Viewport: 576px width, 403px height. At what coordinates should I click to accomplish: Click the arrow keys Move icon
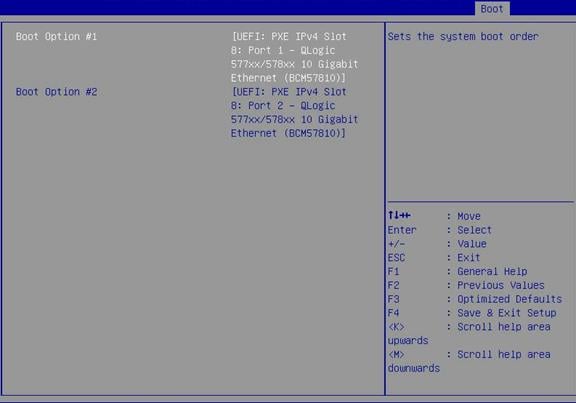tap(399, 215)
